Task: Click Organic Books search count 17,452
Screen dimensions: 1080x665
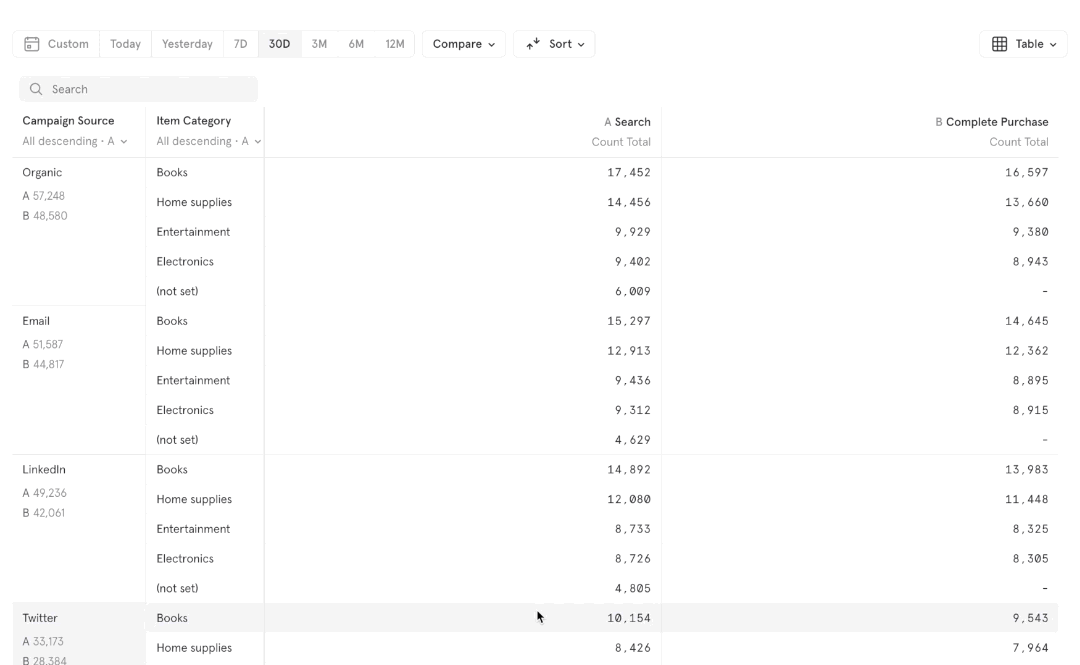Action: tap(629, 173)
